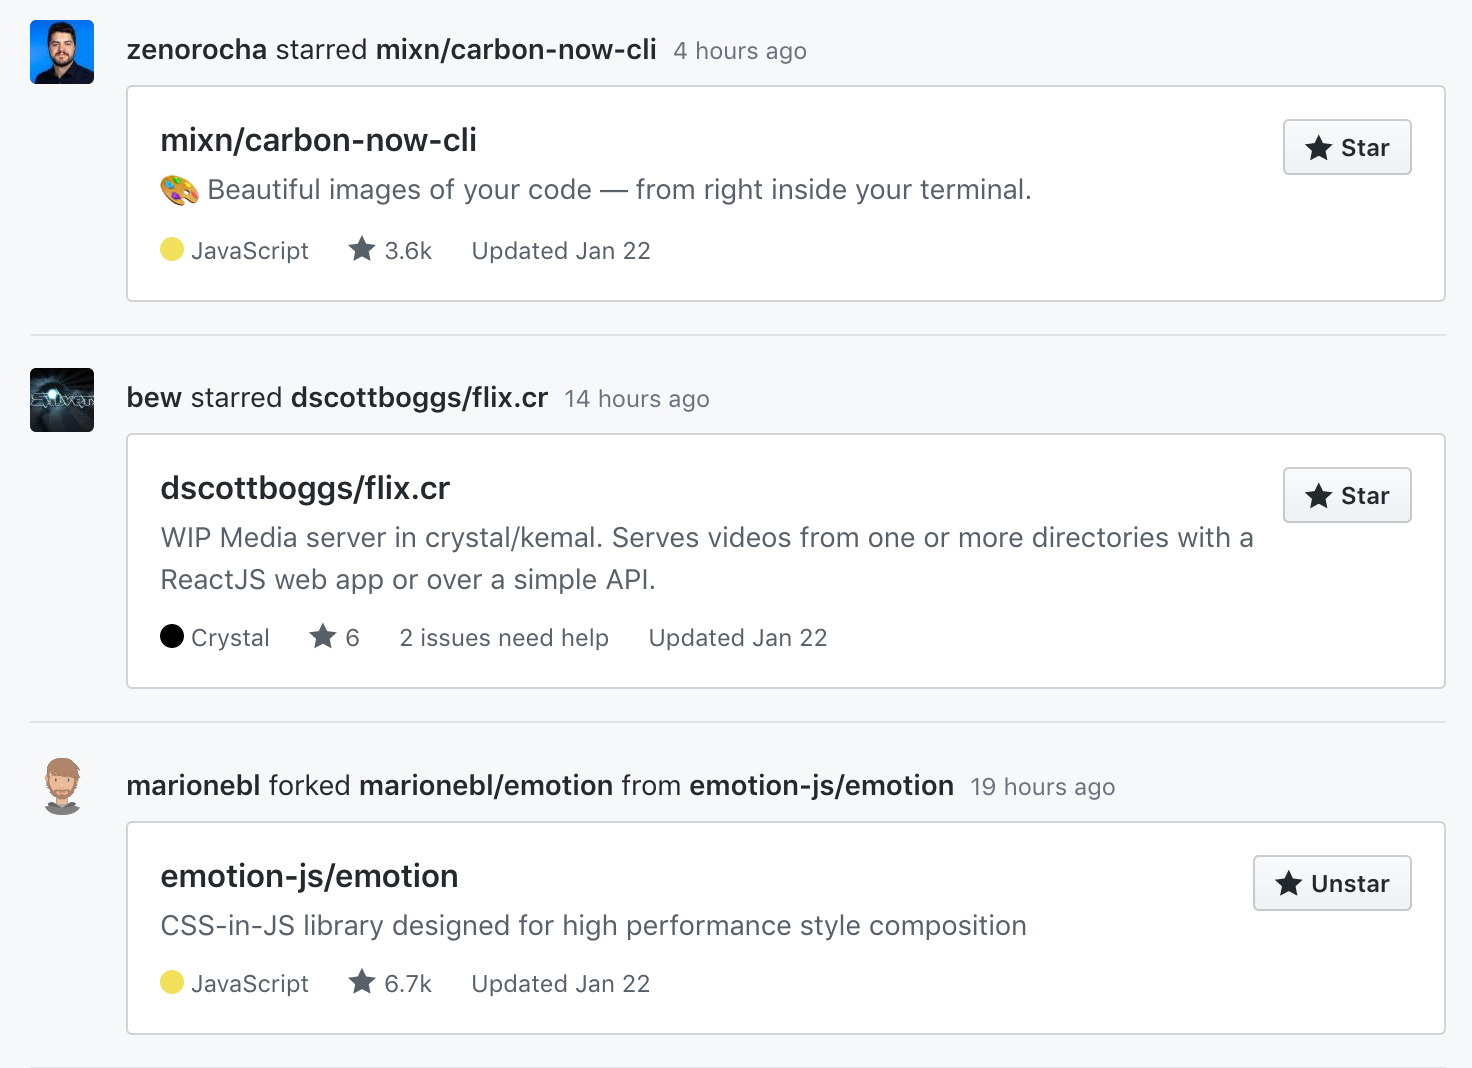Click 'Updated Jan 22' on flix.cr card
Screen dimensions: 1472x1068
(x=738, y=638)
